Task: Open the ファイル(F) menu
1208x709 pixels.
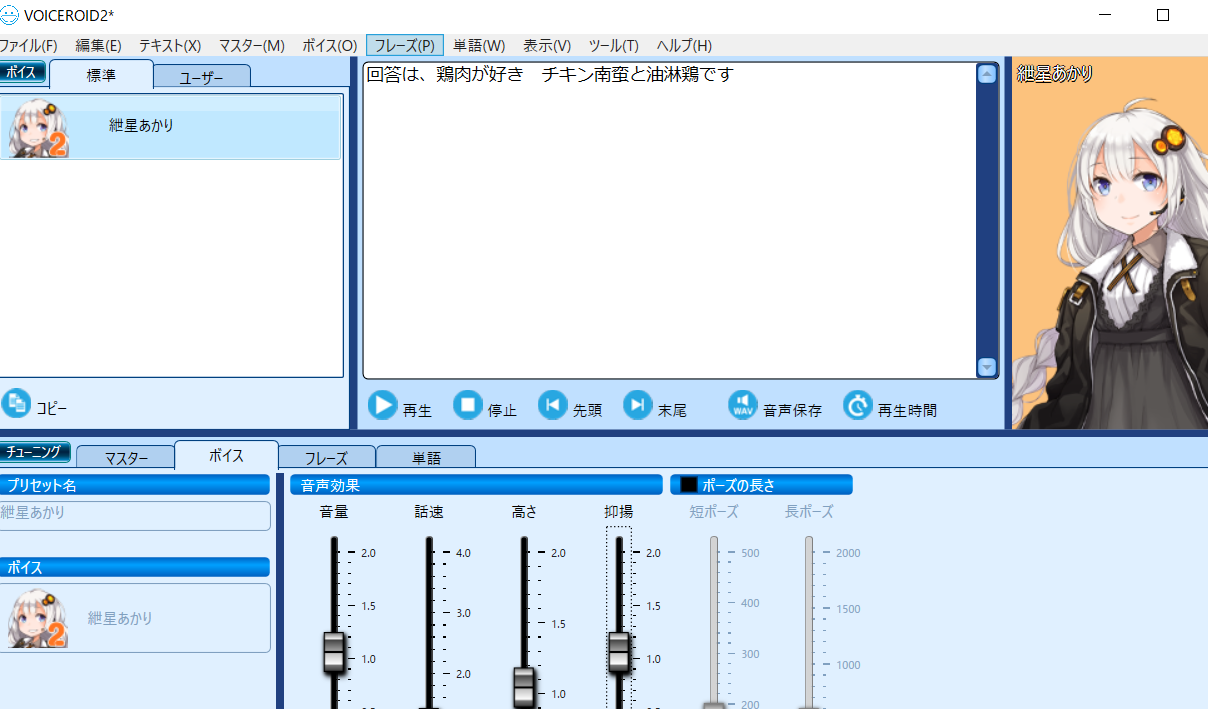Action: point(28,46)
